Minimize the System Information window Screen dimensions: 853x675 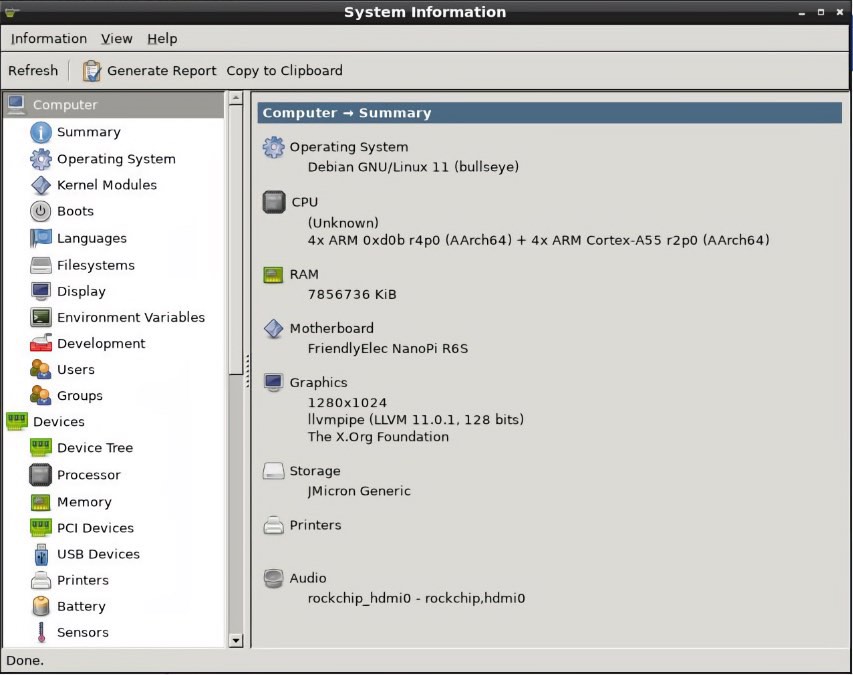pyautogui.click(x=801, y=13)
